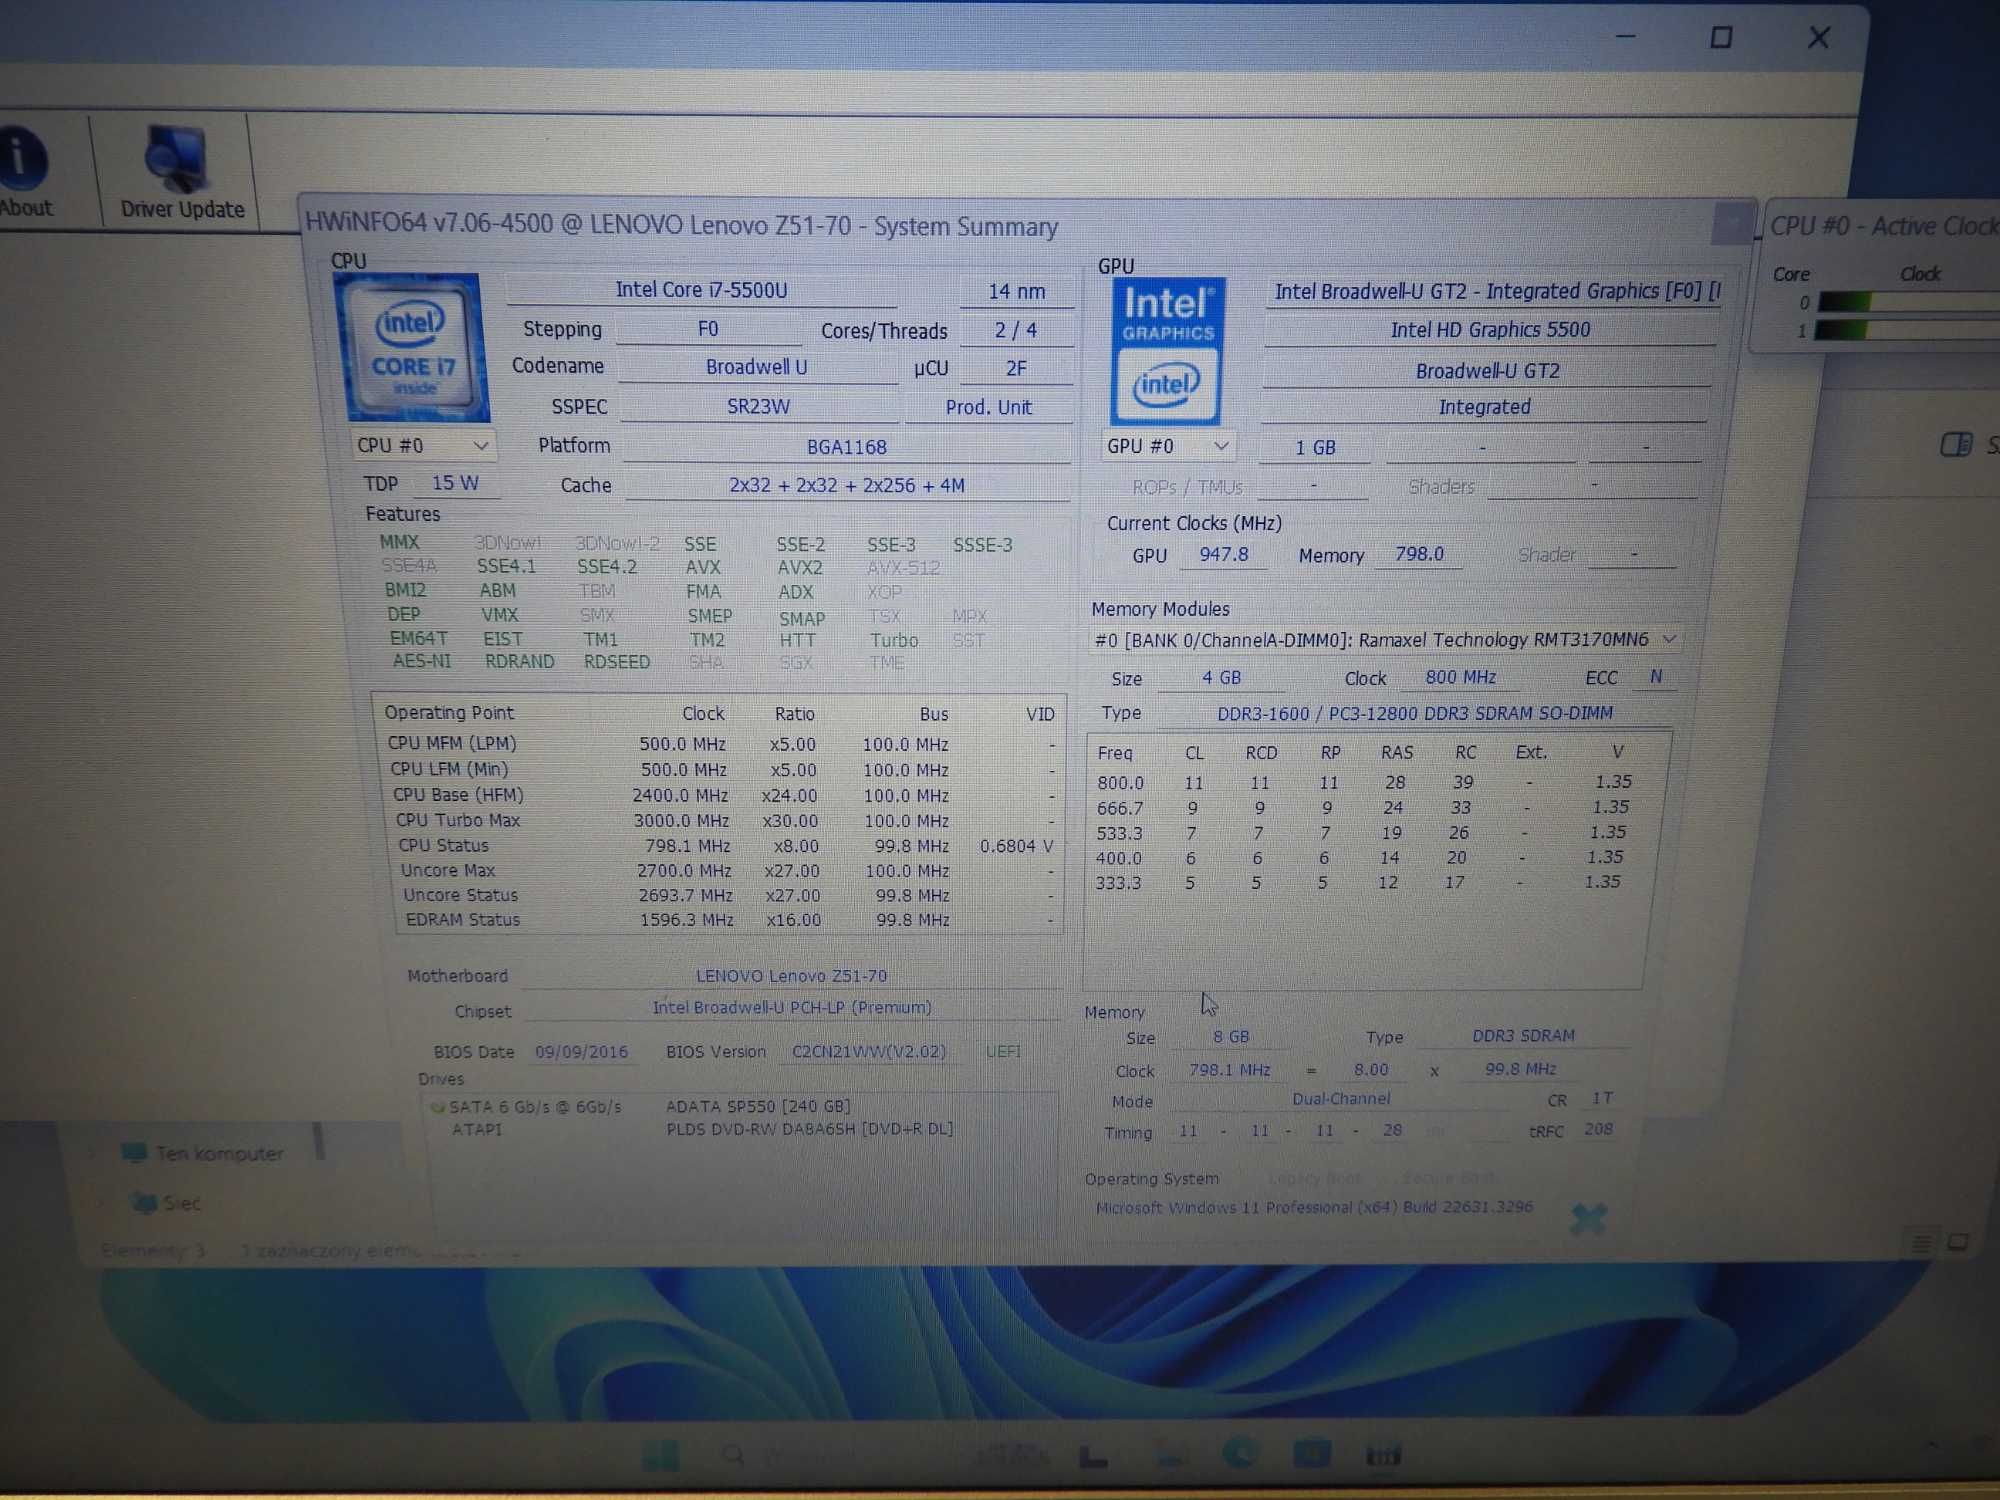Select the Uncore Max row
This screenshot has width=2000, height=1500.
coord(726,871)
